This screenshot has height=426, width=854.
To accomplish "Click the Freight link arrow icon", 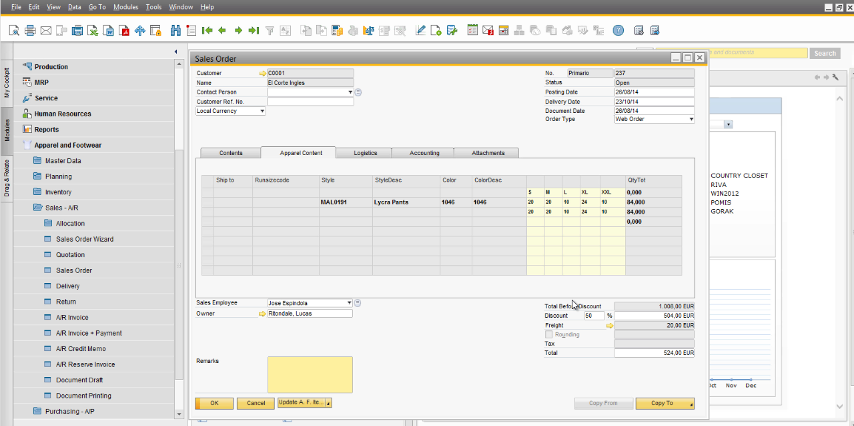I will pyautogui.click(x=607, y=325).
